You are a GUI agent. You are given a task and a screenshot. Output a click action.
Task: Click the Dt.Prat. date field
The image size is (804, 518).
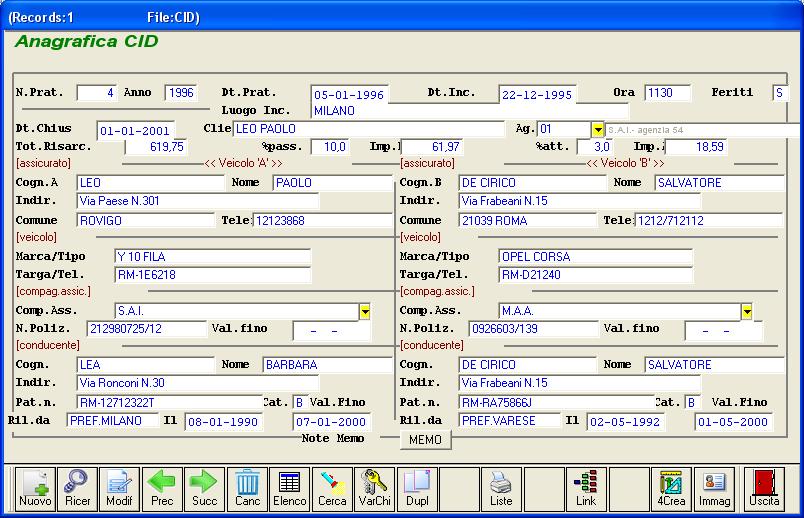coord(349,94)
